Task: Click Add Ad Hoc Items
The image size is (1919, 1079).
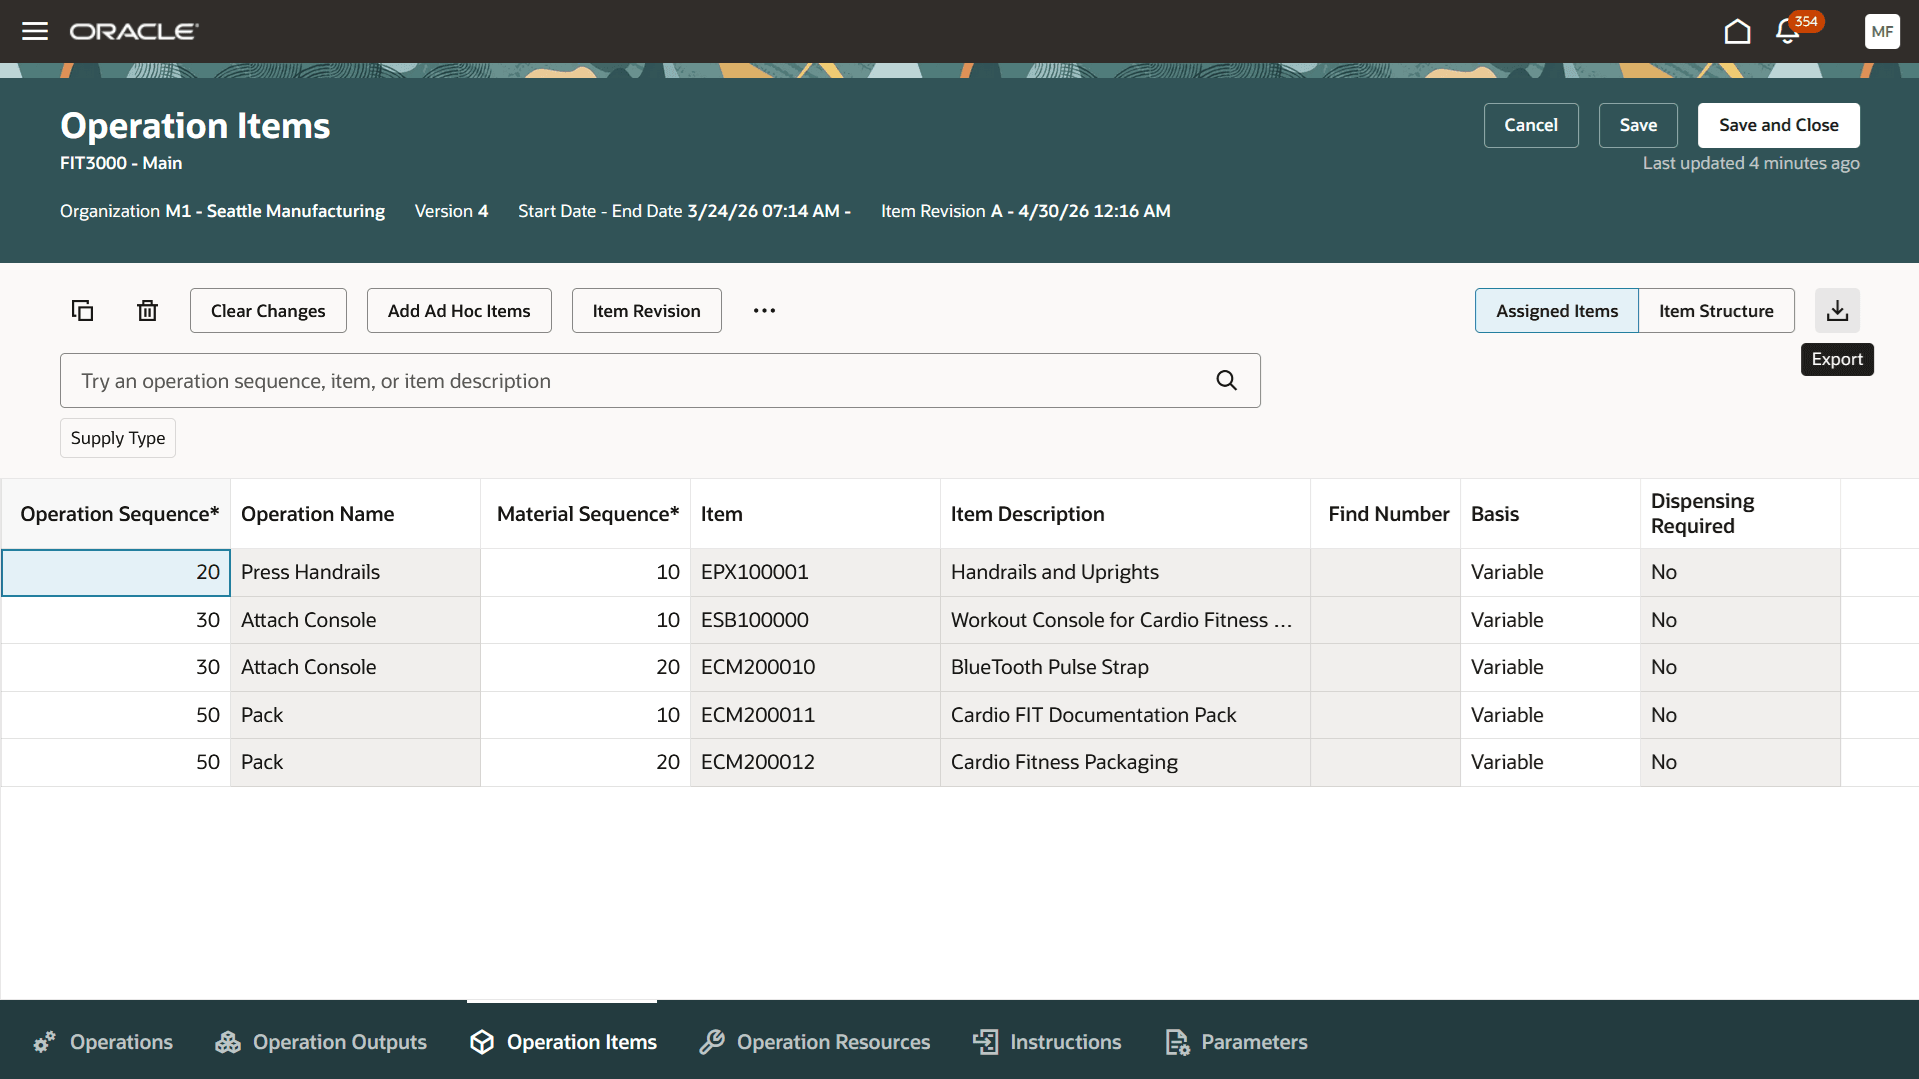Action: pos(459,311)
